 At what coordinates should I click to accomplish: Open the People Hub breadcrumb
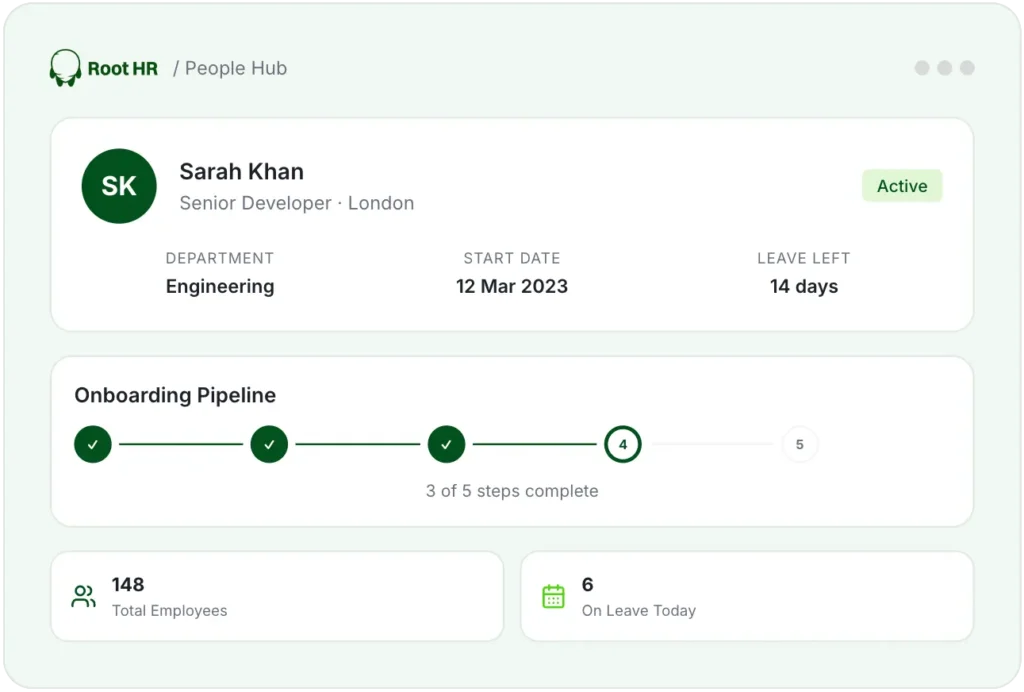pos(236,68)
